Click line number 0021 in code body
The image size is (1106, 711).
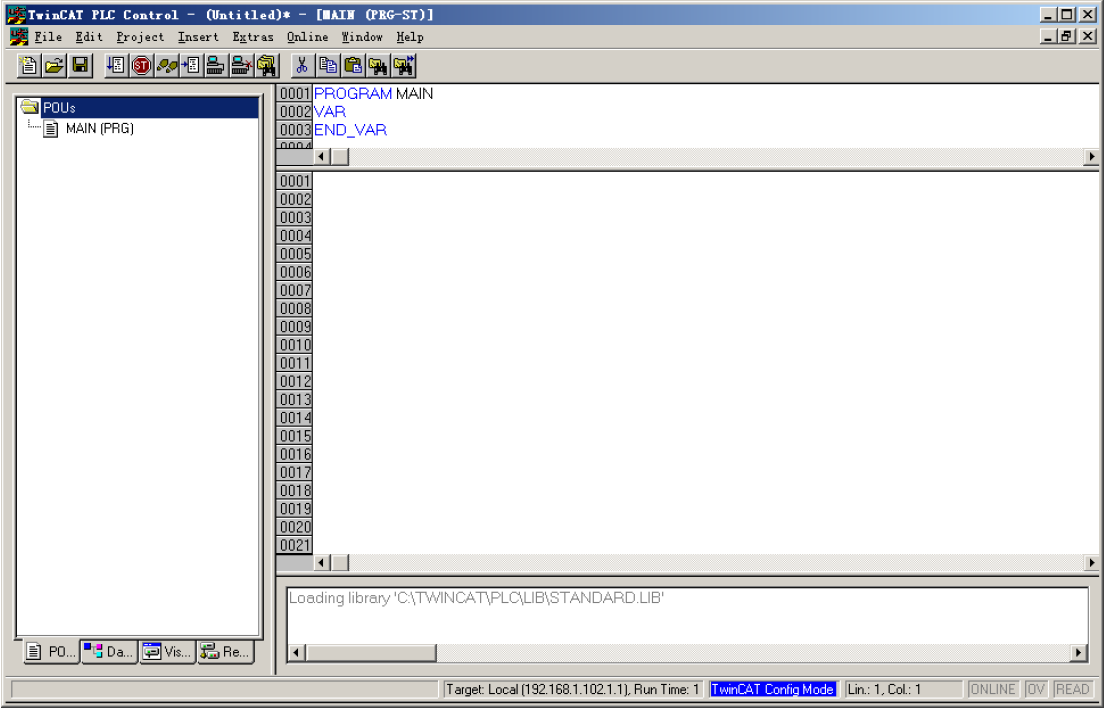295,545
